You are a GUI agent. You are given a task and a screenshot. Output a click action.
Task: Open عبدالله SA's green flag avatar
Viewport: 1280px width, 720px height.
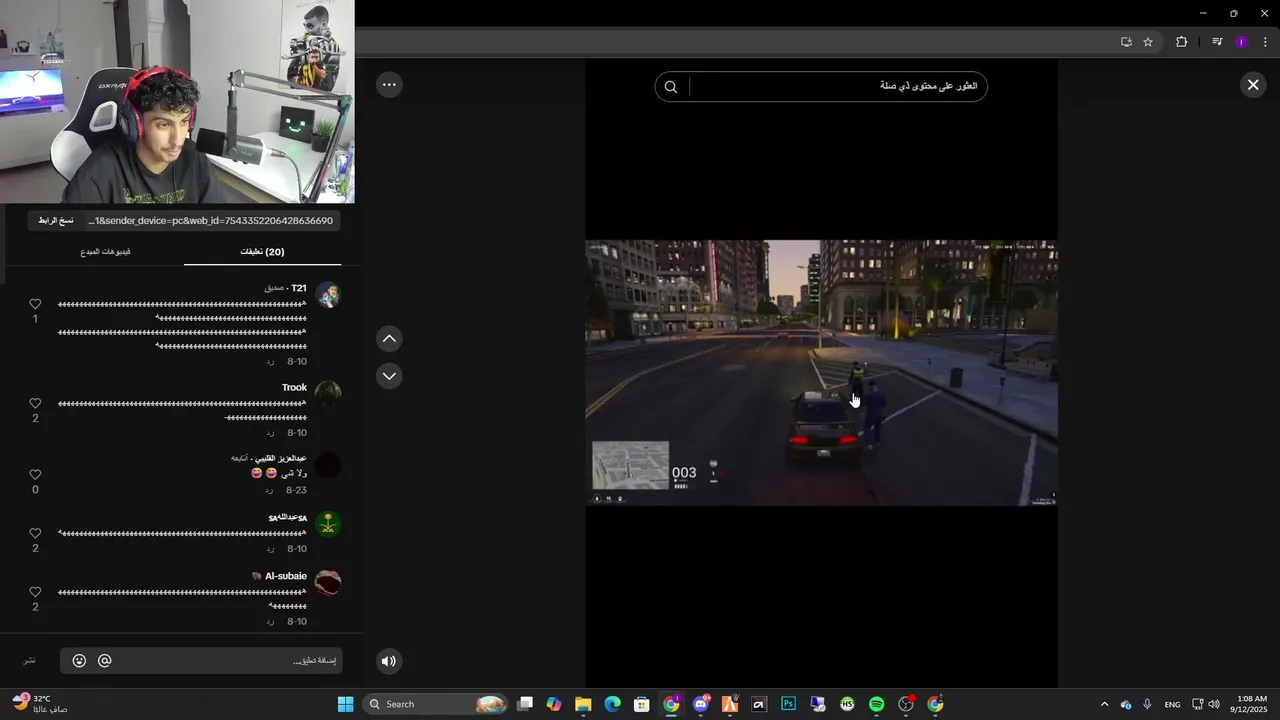[x=328, y=524]
